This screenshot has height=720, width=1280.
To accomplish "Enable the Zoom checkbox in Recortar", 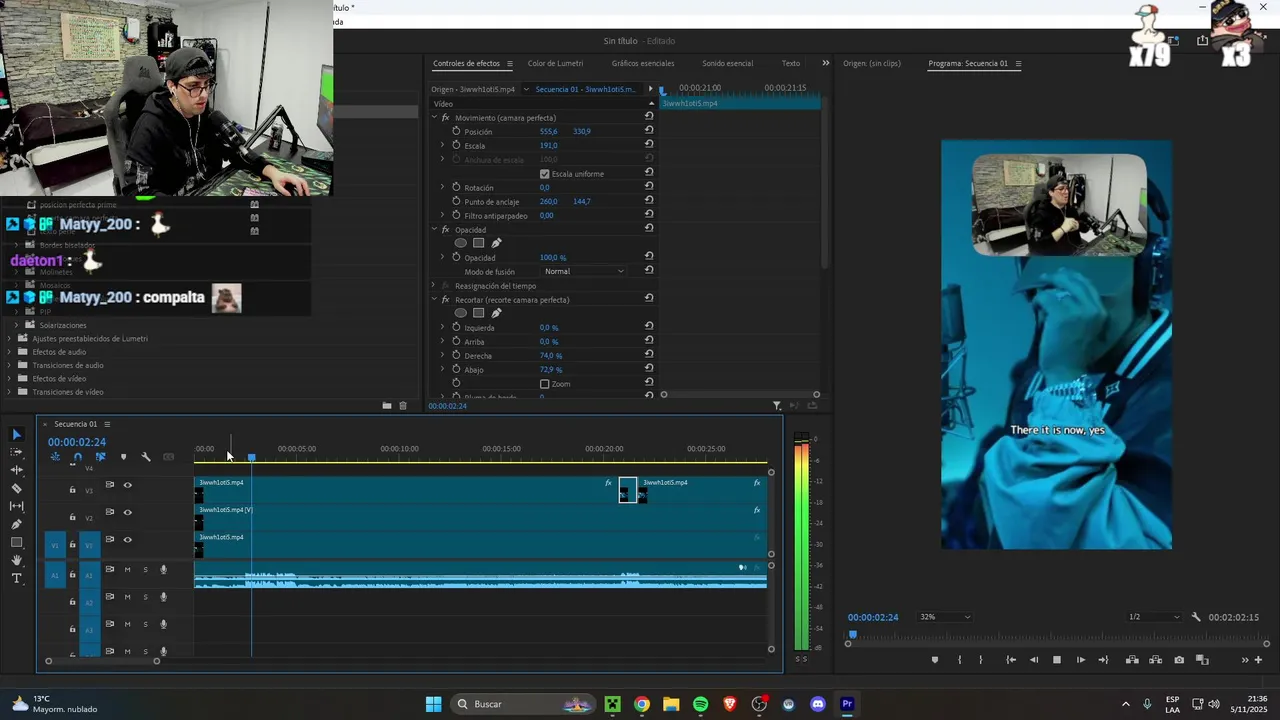I will click(x=544, y=384).
